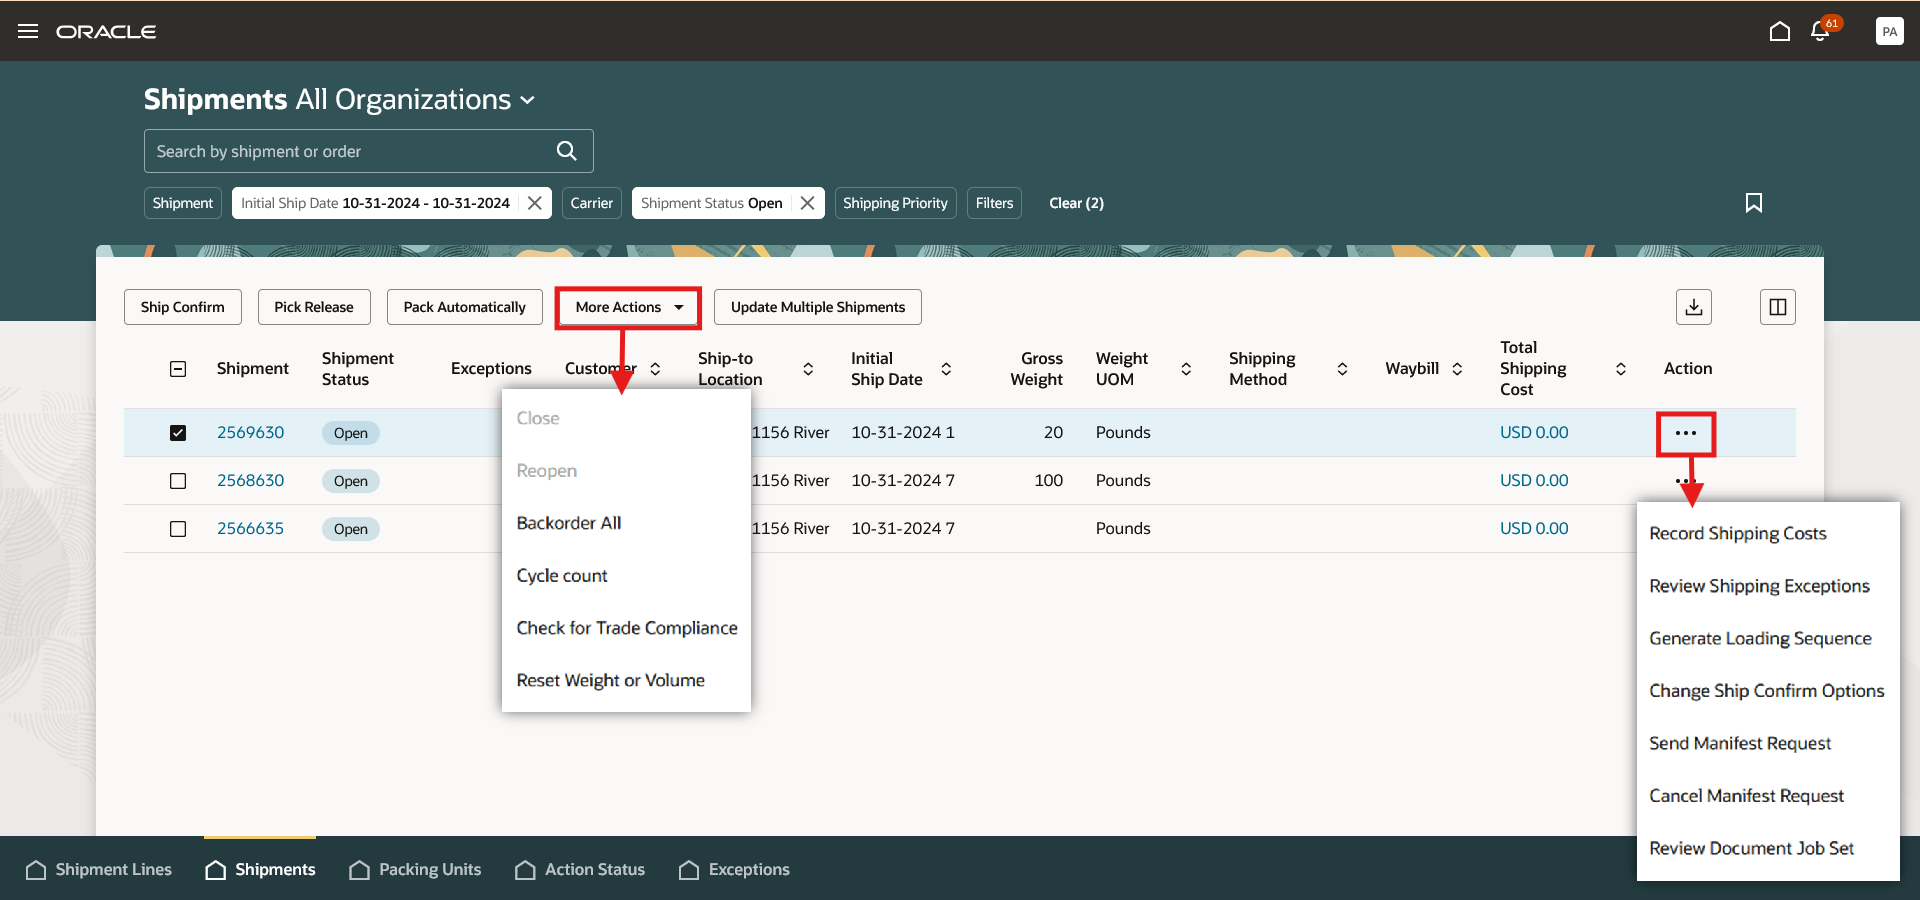Click the search magnifier icon
The height and width of the screenshot is (900, 1920).
click(567, 151)
